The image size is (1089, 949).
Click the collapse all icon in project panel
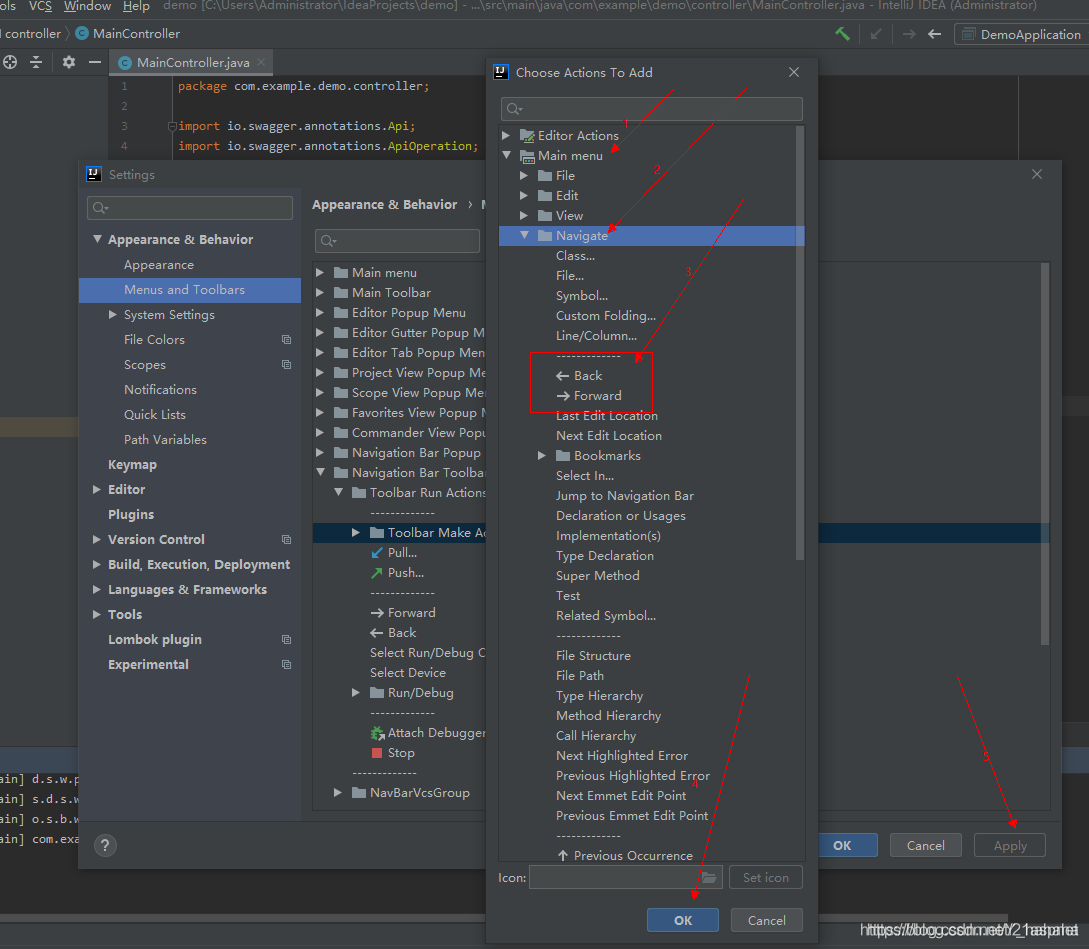coord(36,62)
